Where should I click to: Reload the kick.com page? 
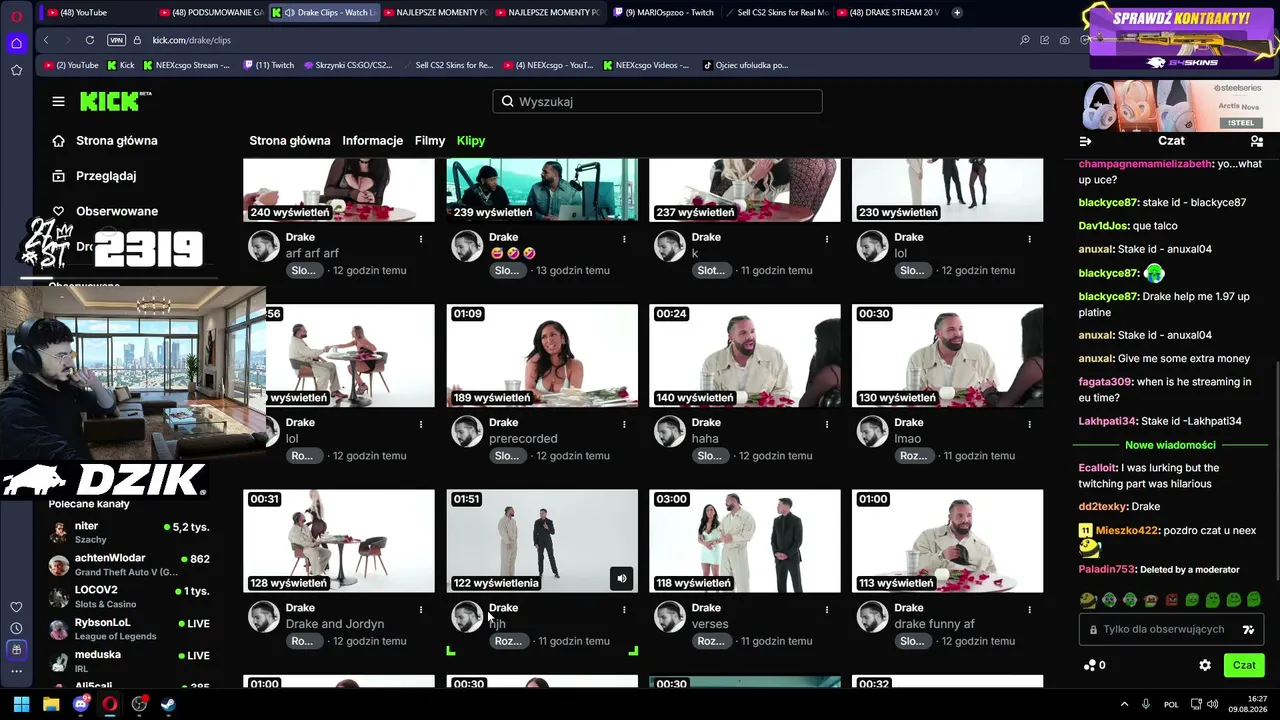pyautogui.click(x=90, y=40)
